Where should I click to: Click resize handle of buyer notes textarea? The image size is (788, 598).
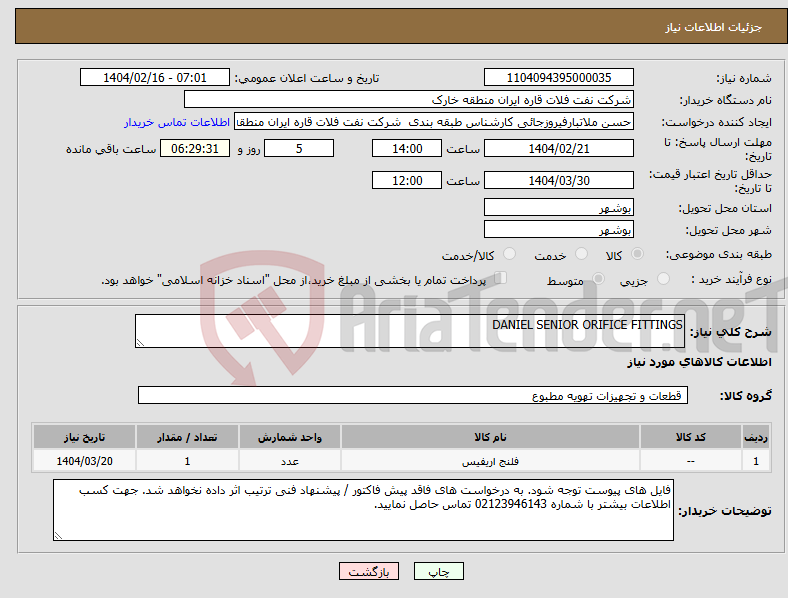(x=58, y=536)
